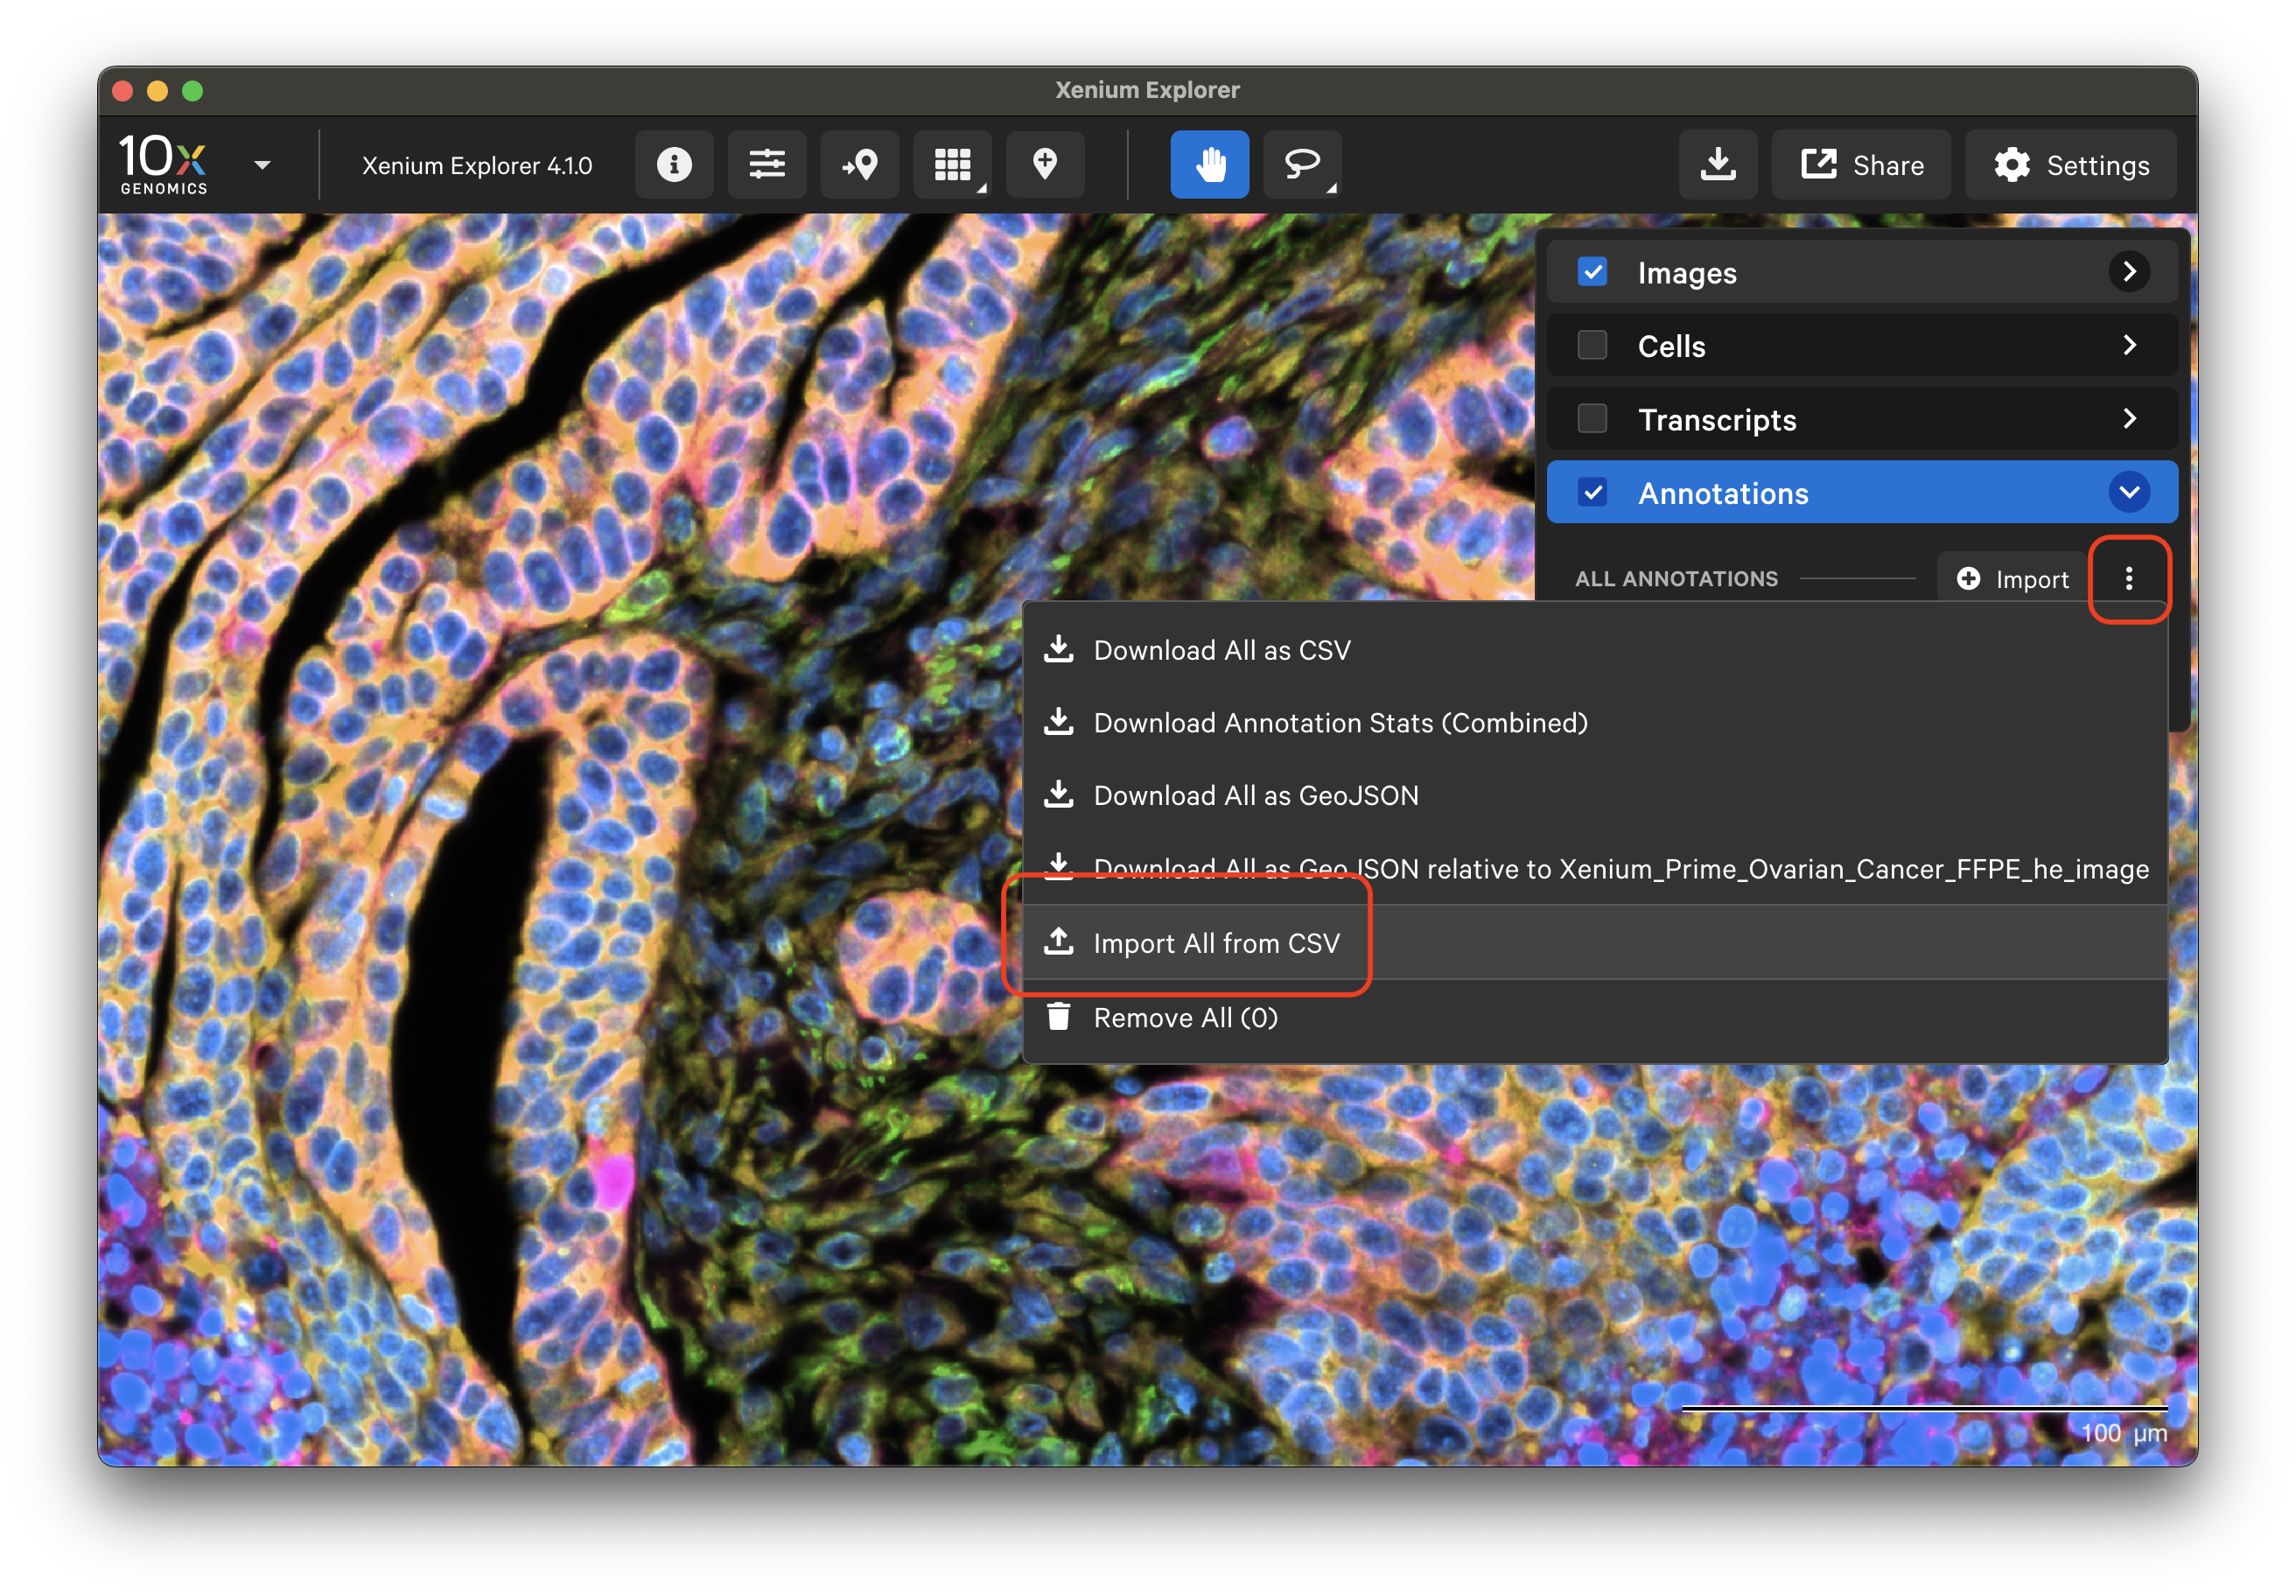
Task: Enable the Cells layer checkbox
Action: (1592, 345)
